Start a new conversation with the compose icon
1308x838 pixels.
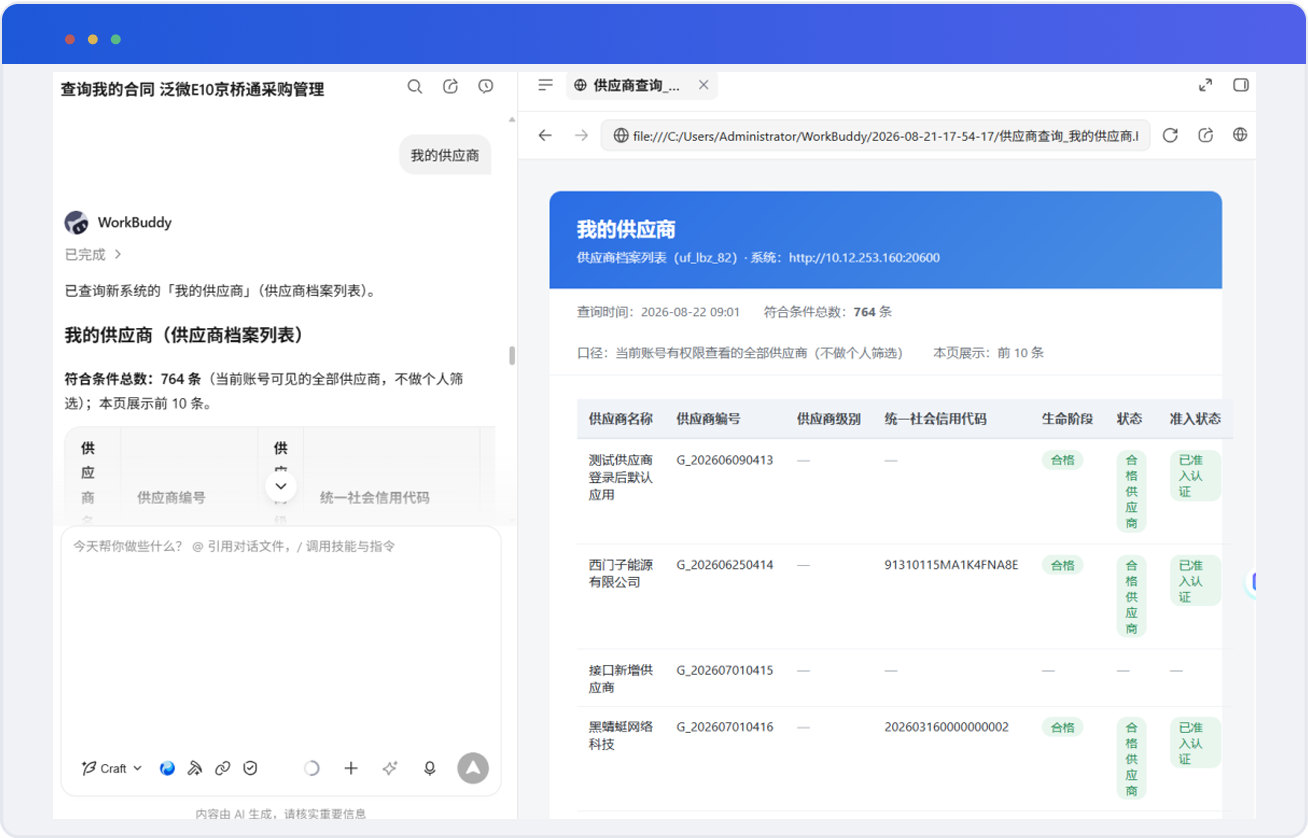point(451,87)
